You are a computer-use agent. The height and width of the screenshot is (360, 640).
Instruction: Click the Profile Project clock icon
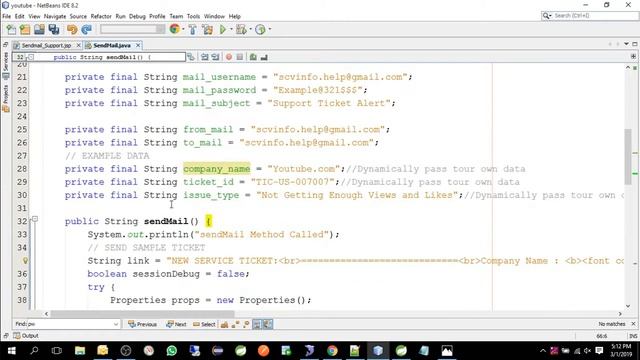(260, 29)
